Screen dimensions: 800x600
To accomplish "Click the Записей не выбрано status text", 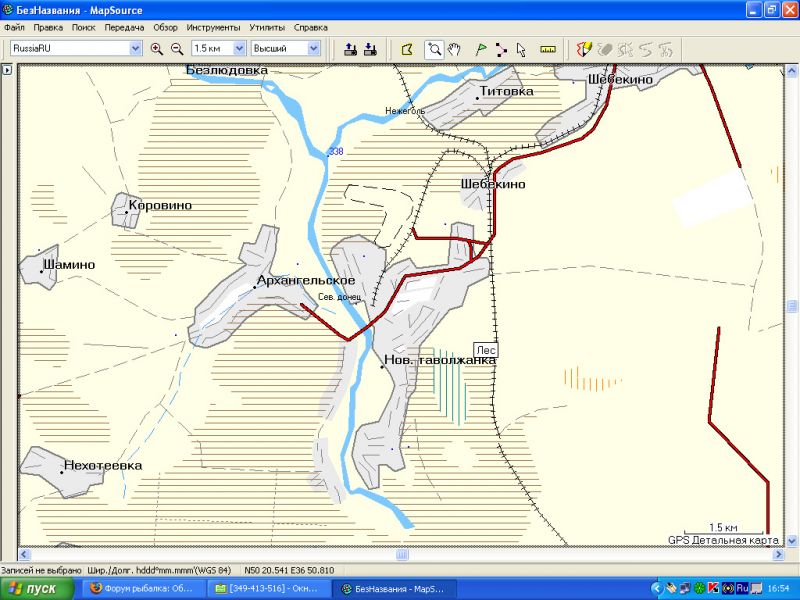I will [x=41, y=570].
